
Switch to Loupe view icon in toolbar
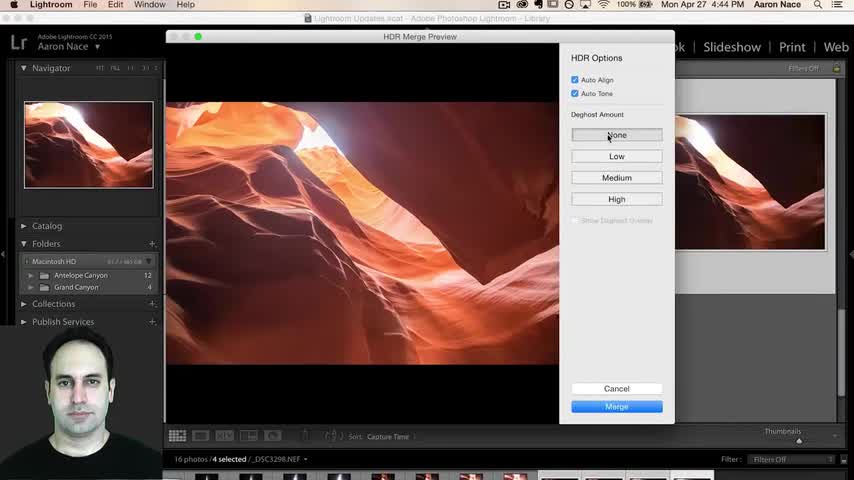tap(200, 436)
